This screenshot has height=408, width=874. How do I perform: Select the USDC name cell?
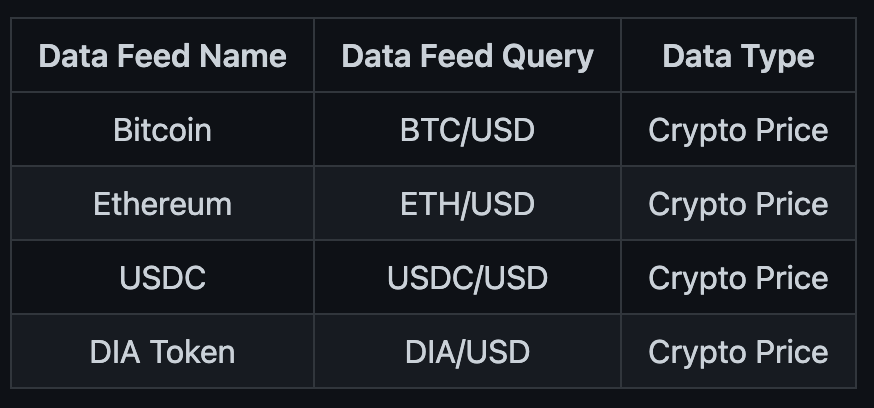(x=162, y=277)
